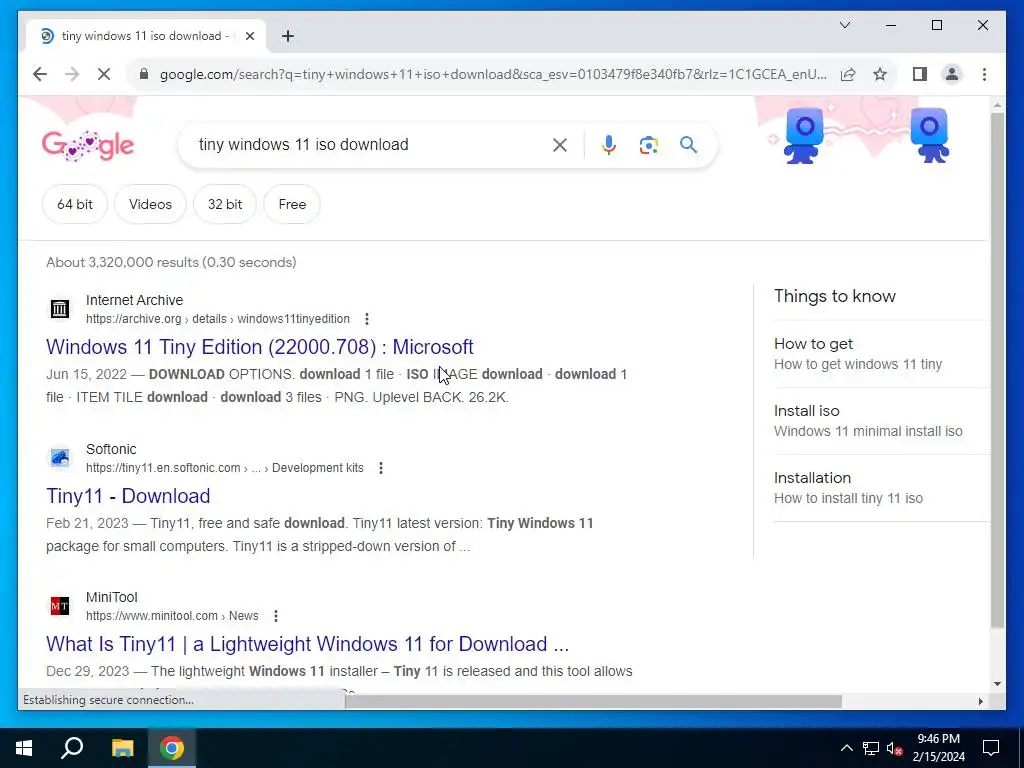
Task: Click the vertical page scrollbar thumb
Action: (997, 371)
